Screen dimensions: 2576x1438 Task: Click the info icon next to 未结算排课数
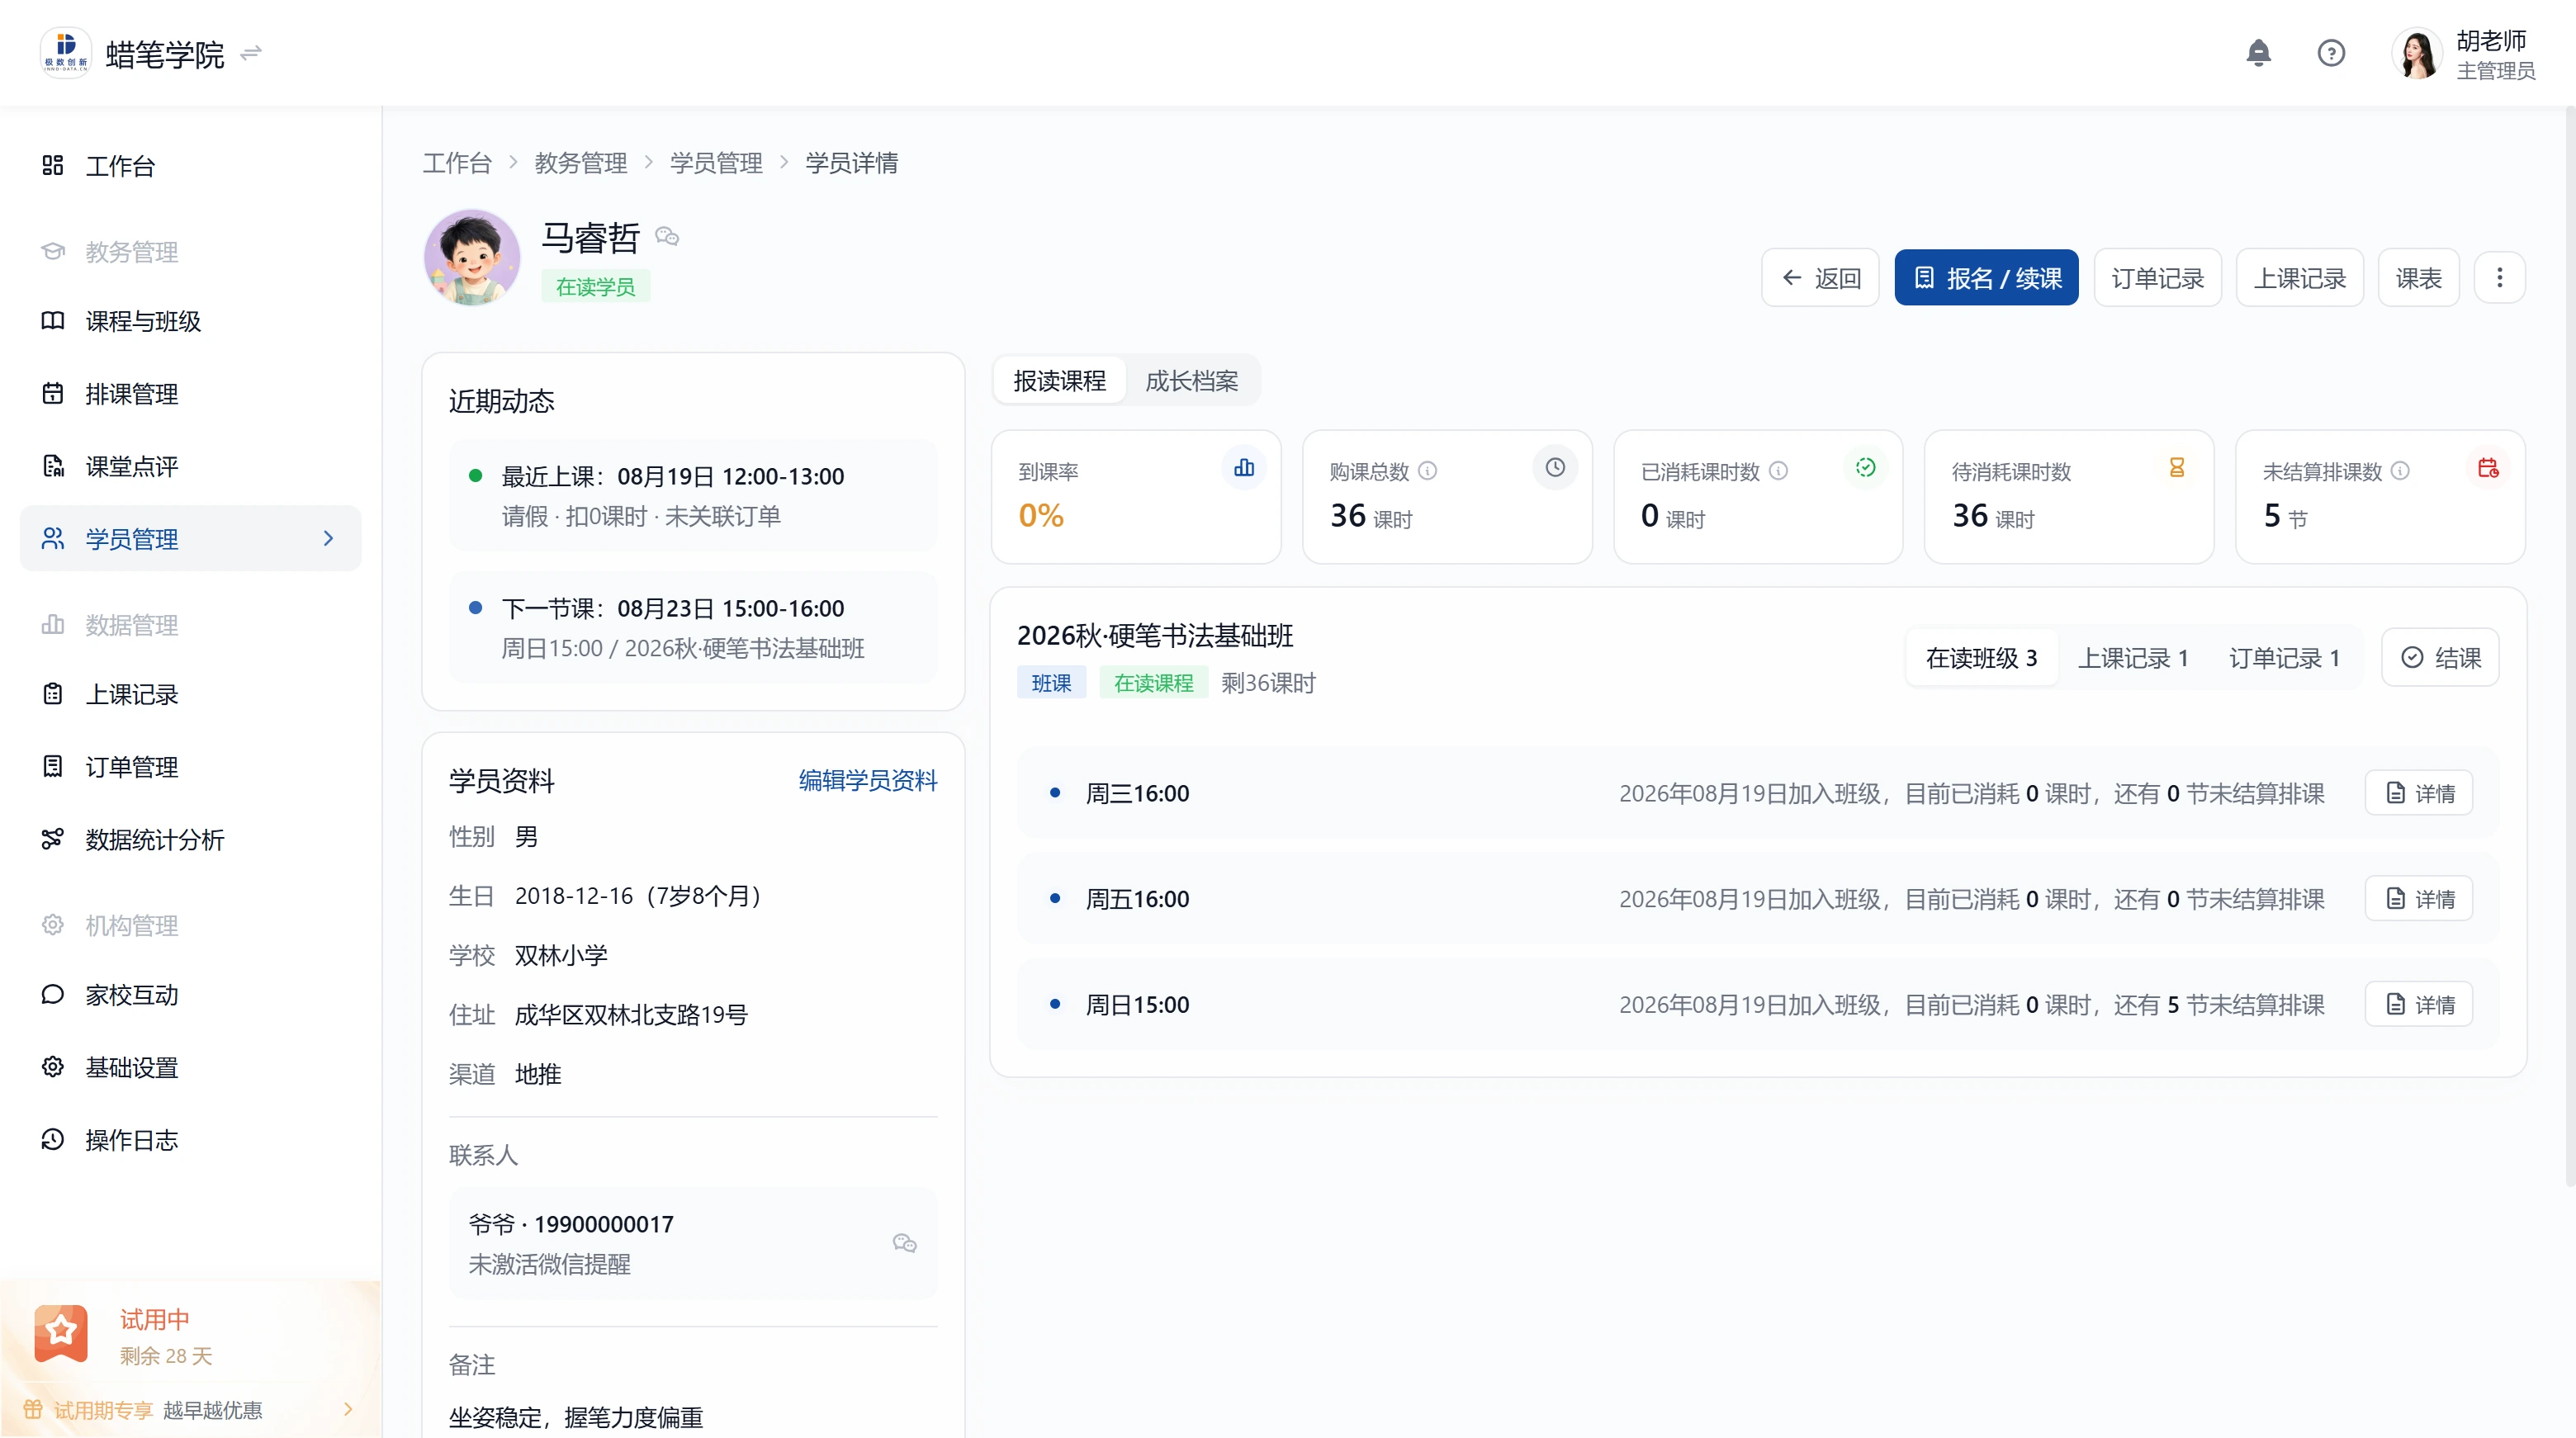[x=2400, y=471]
